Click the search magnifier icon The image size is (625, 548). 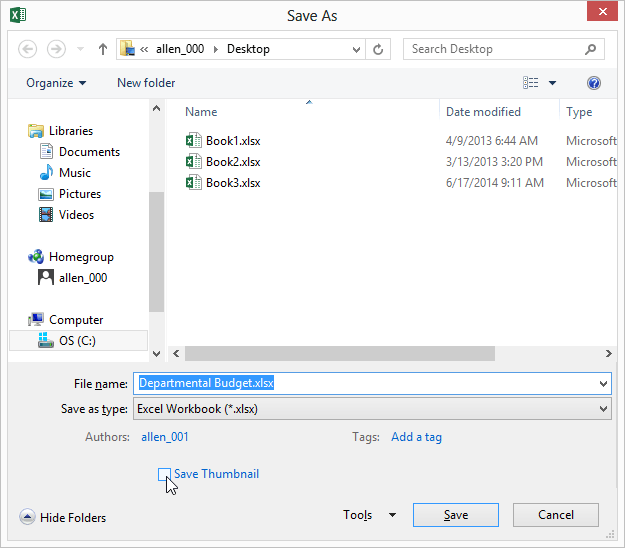(x=590, y=49)
